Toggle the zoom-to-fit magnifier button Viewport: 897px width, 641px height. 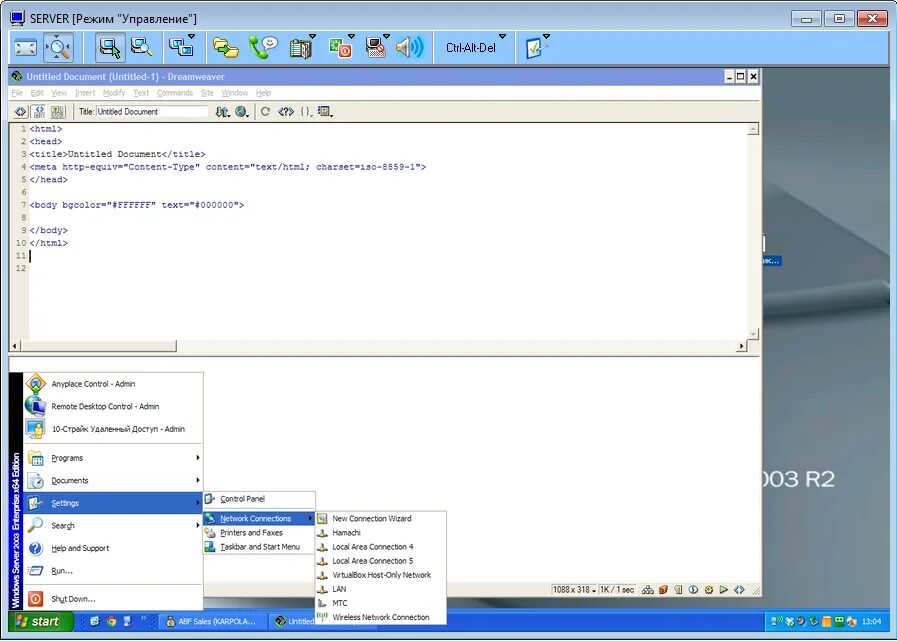(x=59, y=48)
